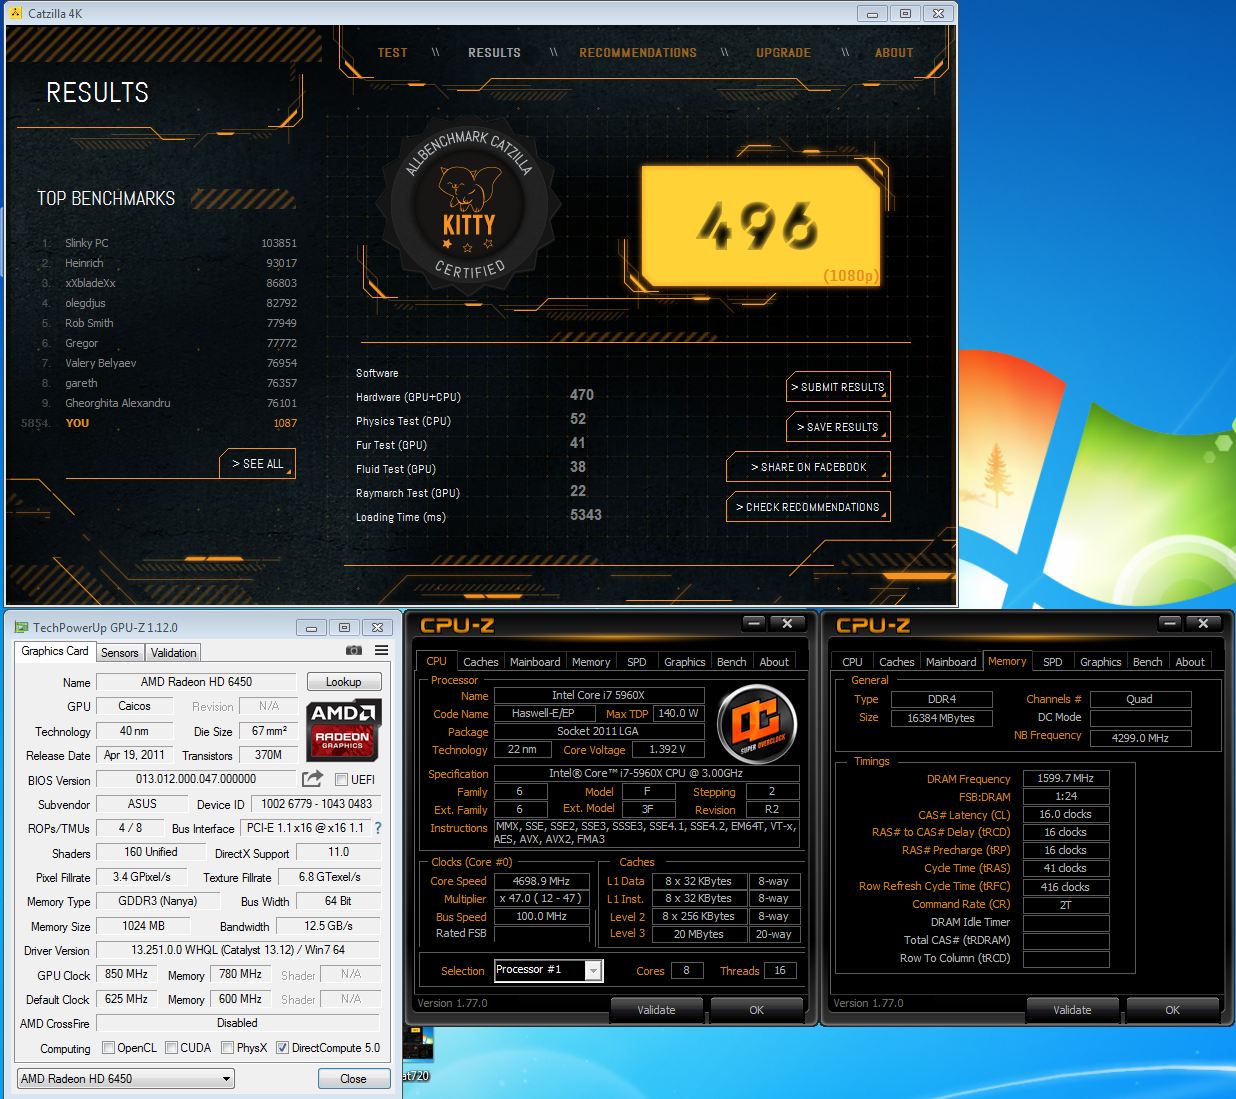The image size is (1236, 1099).
Task: Open CPU tab in right CPU-Z window
Action: (x=852, y=662)
